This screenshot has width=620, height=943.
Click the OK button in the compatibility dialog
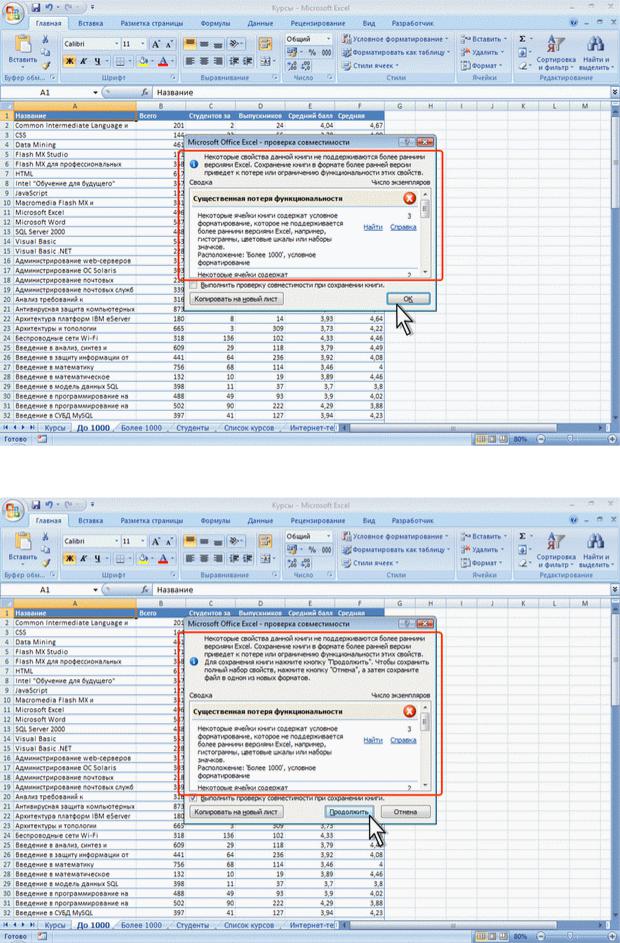pos(408,299)
